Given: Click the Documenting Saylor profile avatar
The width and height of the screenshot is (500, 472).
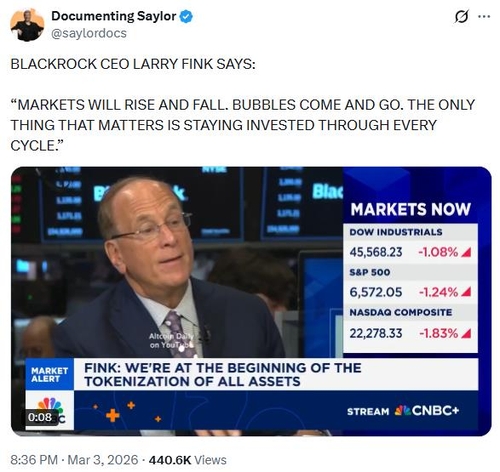Looking at the screenshot, I should coord(27,25).
